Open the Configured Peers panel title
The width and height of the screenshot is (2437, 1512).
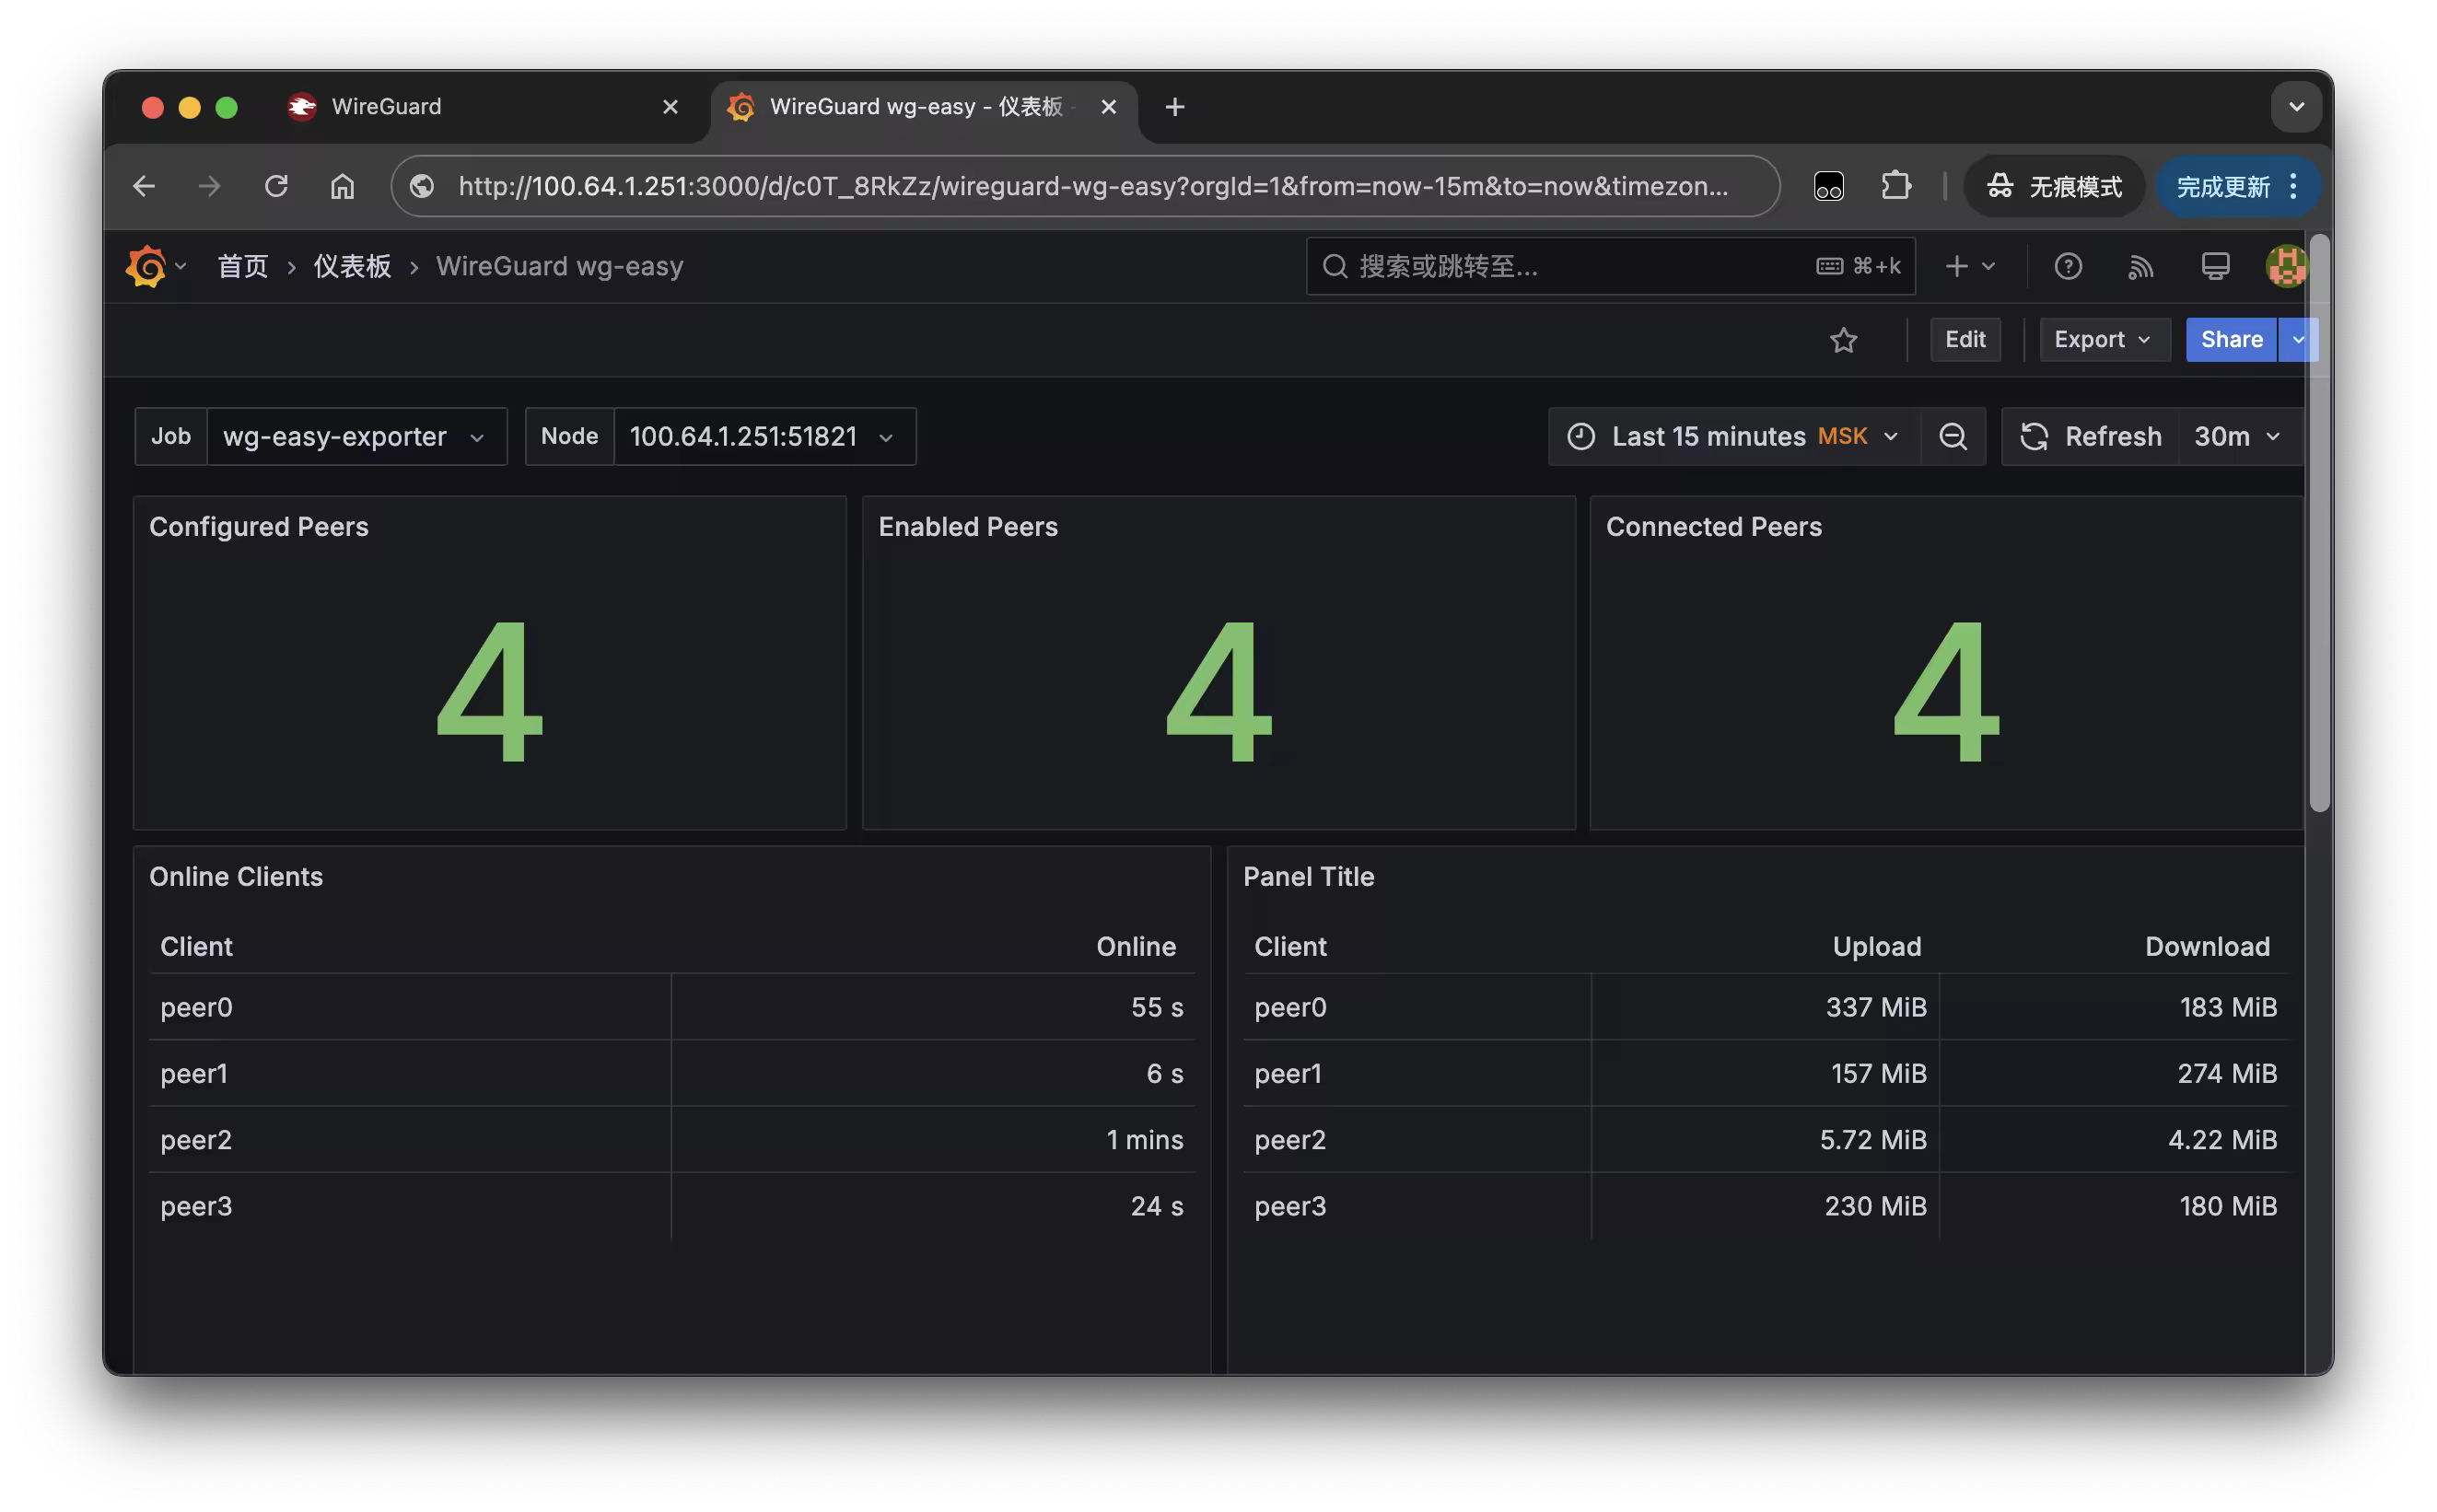258,527
